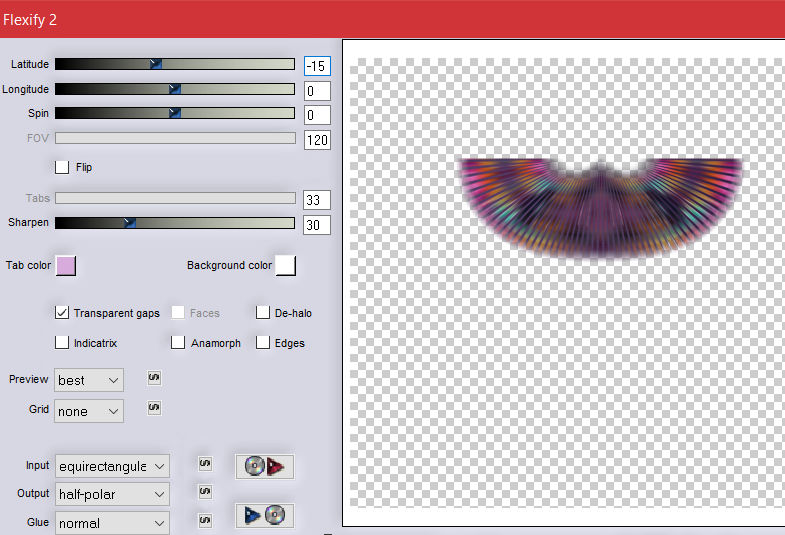
Task: Click the Latitude label
Action: [x=30, y=64]
